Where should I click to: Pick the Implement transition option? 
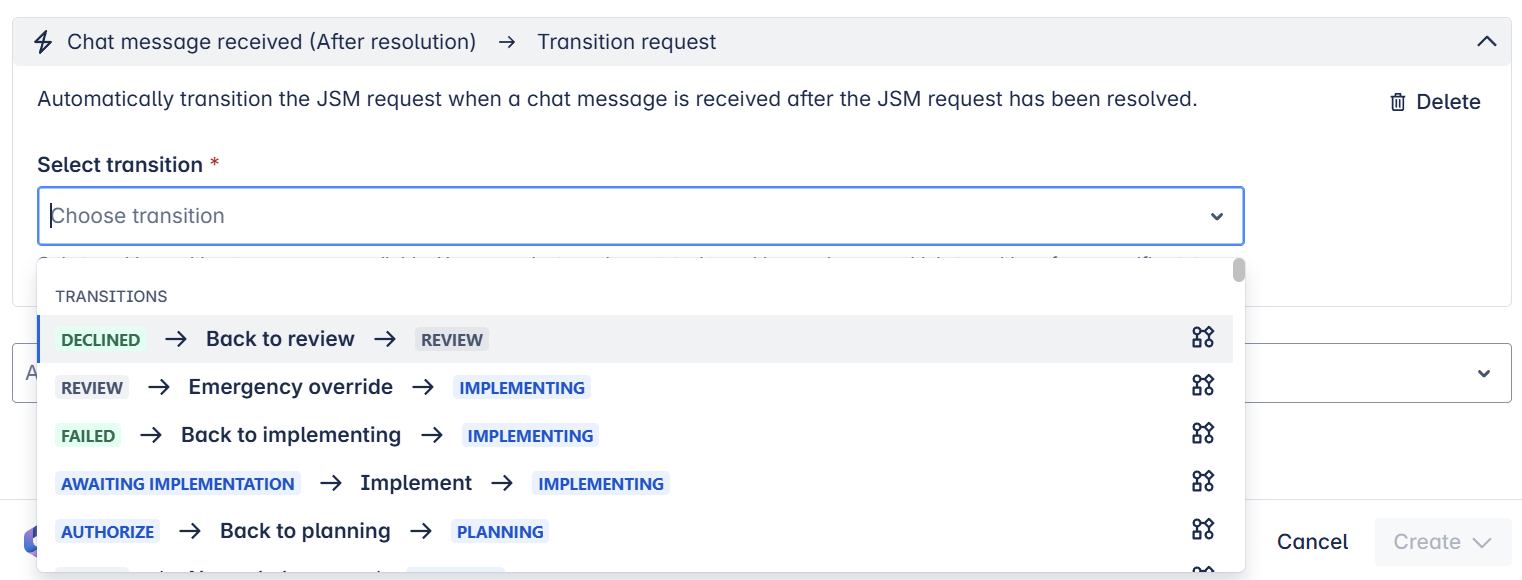click(x=415, y=483)
